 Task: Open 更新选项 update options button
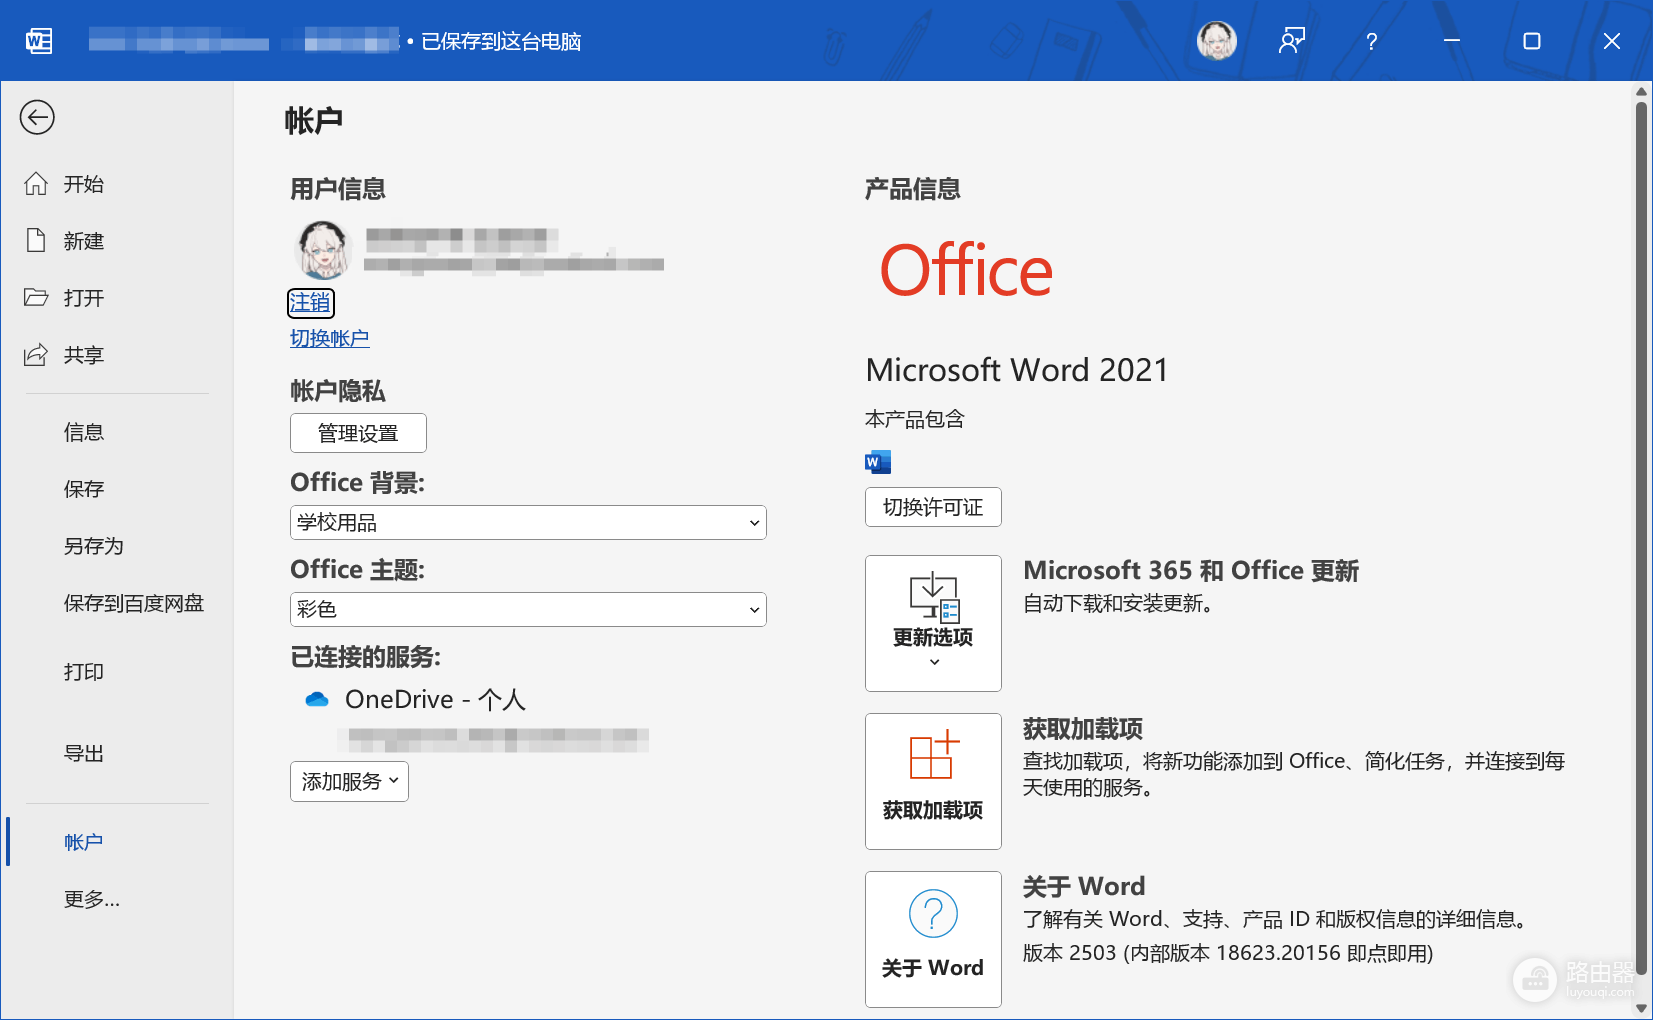coord(933,623)
